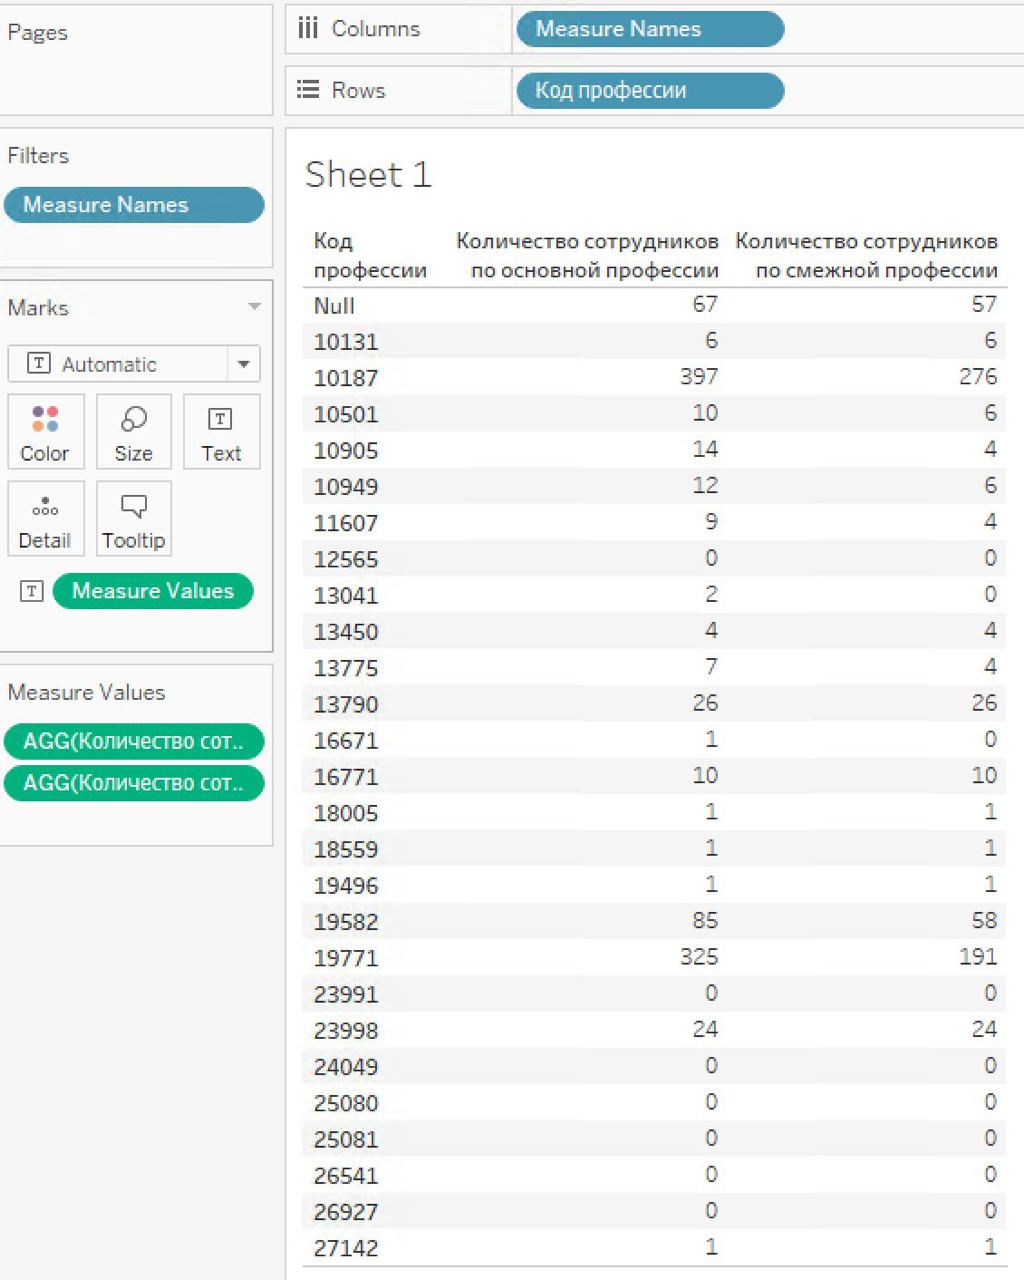Screen dimensions: 1024x1280
Task: Click row label 16771
Action: 346,777
